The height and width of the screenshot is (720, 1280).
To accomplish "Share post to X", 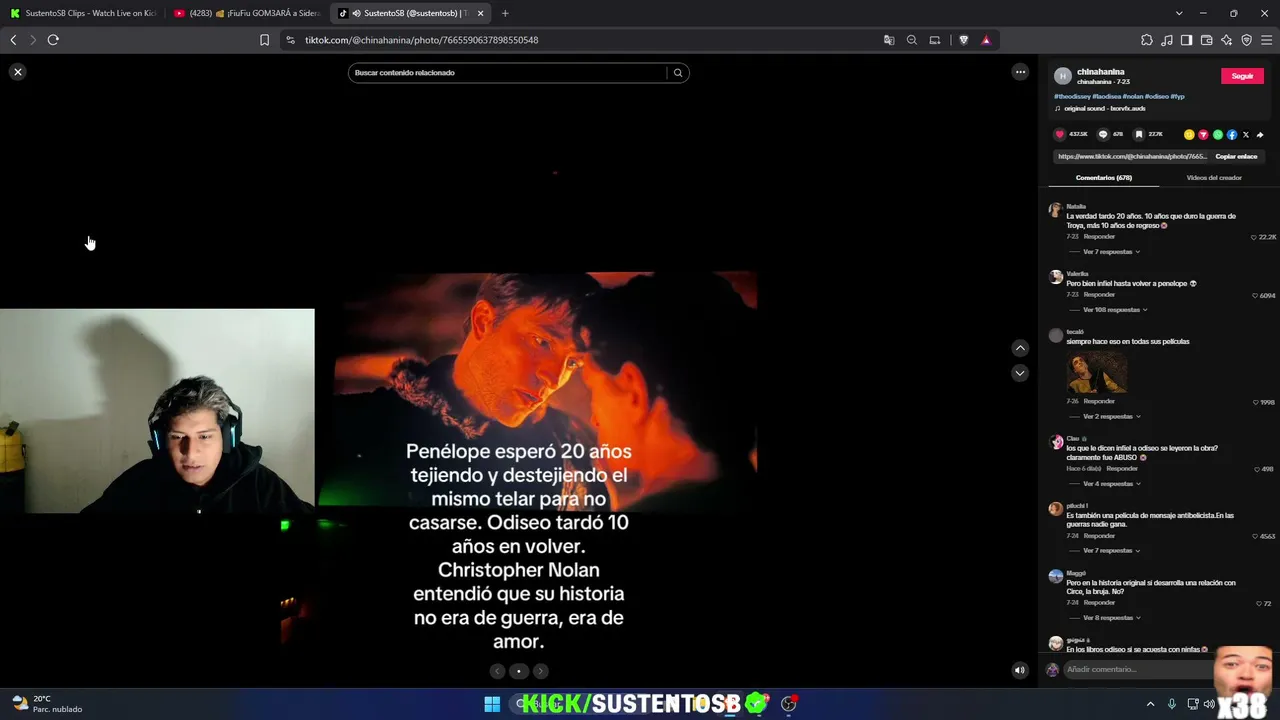I will (x=1246, y=135).
